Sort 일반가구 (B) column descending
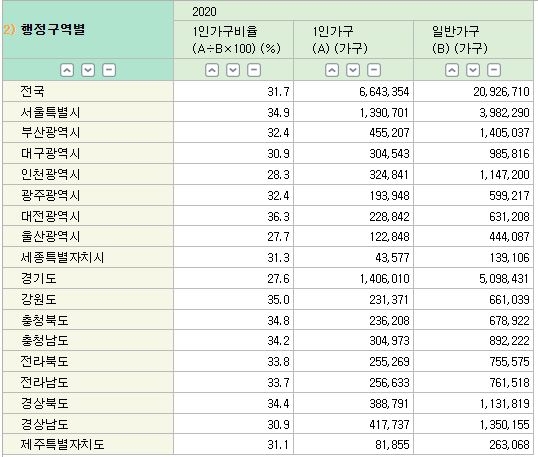This screenshot has height=457, width=538. [x=473, y=70]
